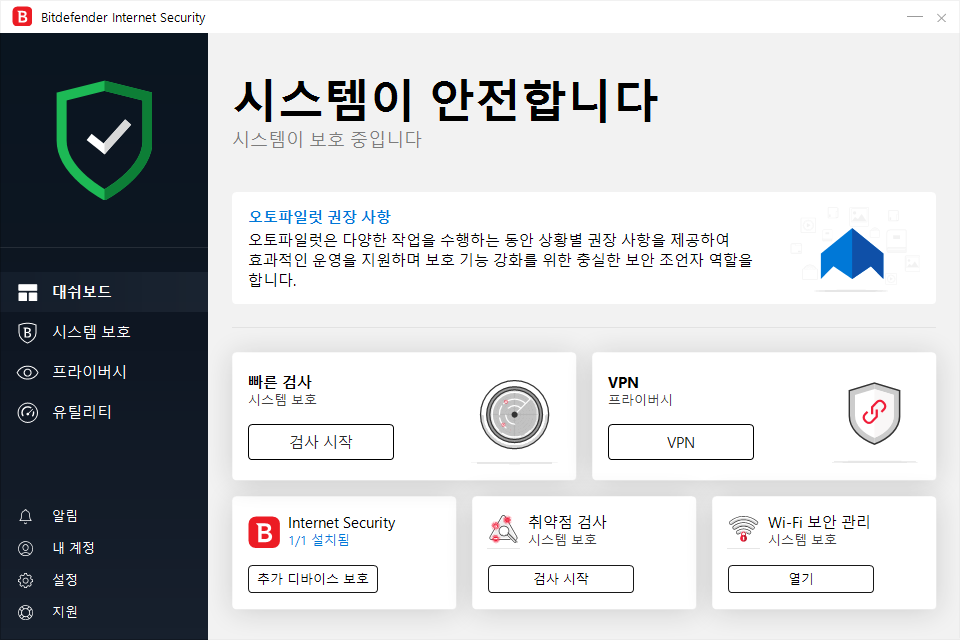Click the Internet Security card title
Viewport: 960px width, 640px height.
click(x=342, y=523)
